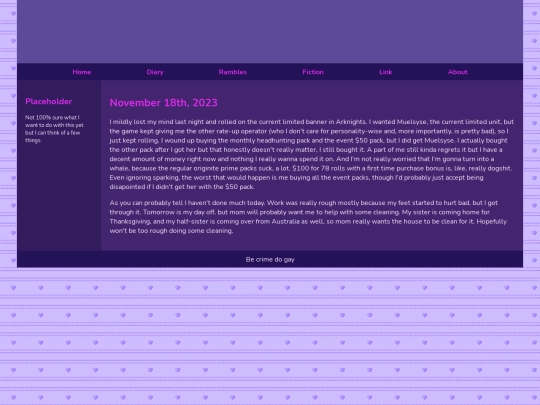Click the paragraph beginning 'As you can probably tell'
Viewport: 540px width, 405px height.
click(308, 217)
